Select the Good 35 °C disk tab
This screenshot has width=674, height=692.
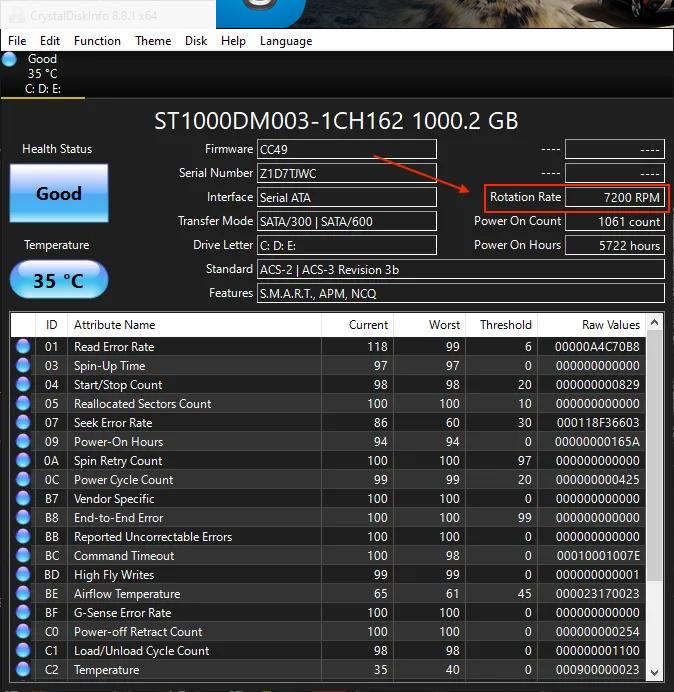42,74
